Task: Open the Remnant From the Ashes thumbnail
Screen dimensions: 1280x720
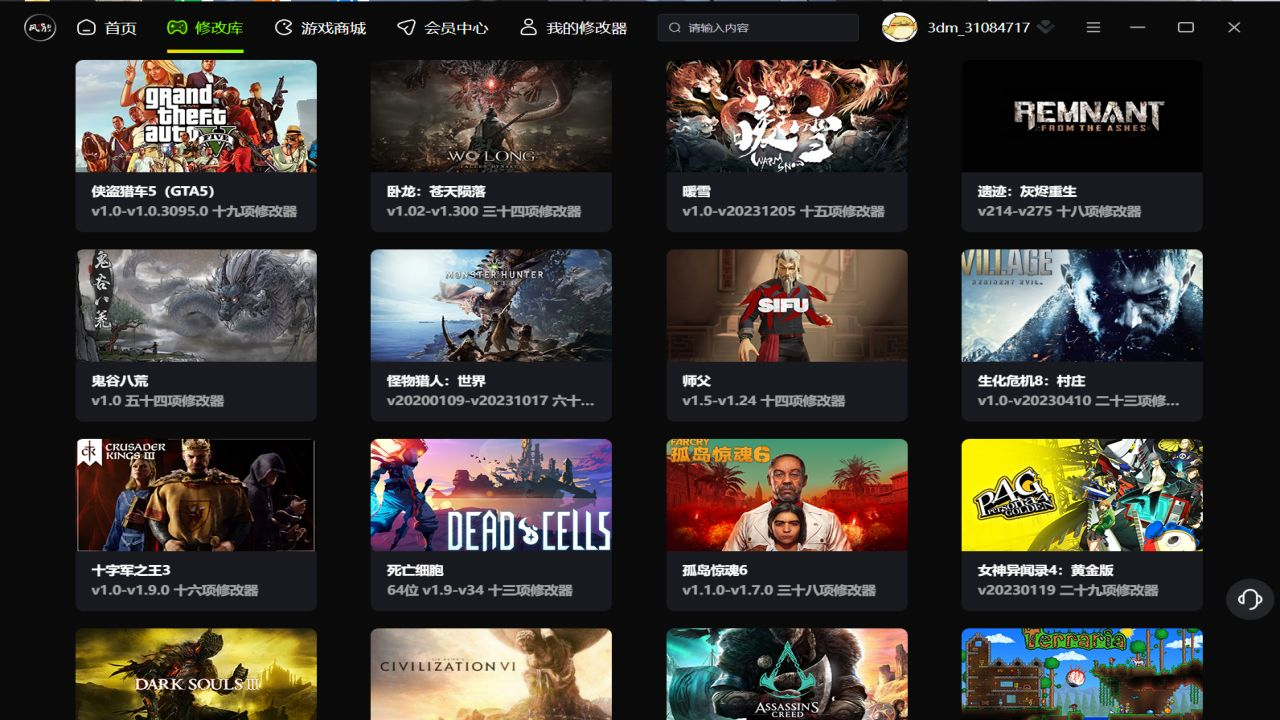Action: click(1082, 116)
